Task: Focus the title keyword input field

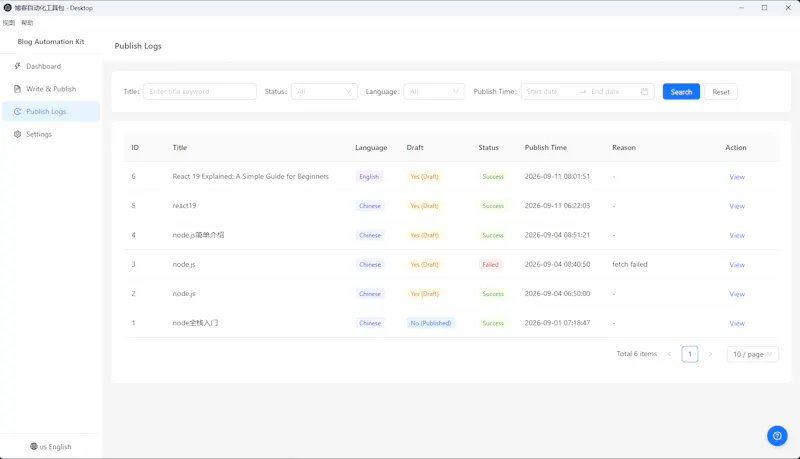Action: 200,92
